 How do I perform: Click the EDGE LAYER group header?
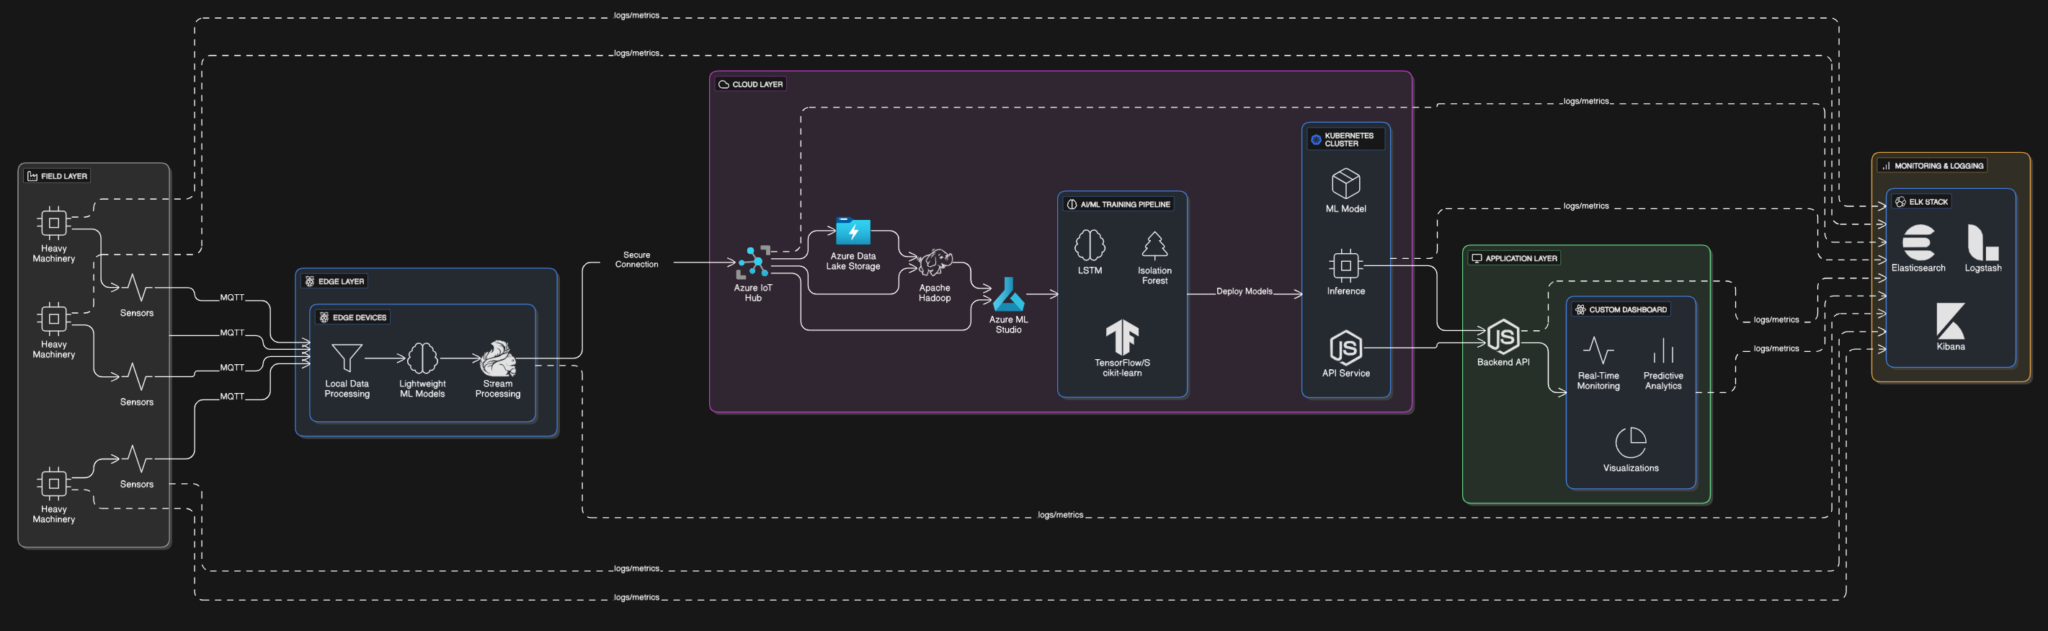click(334, 281)
